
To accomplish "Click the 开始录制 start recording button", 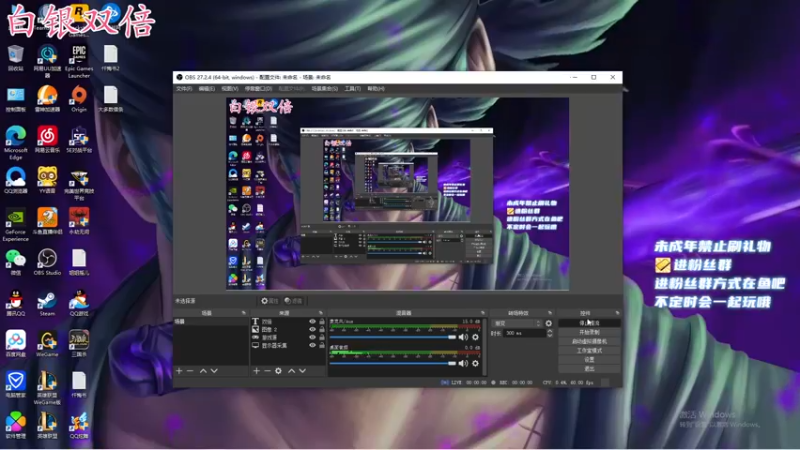I will (589, 332).
